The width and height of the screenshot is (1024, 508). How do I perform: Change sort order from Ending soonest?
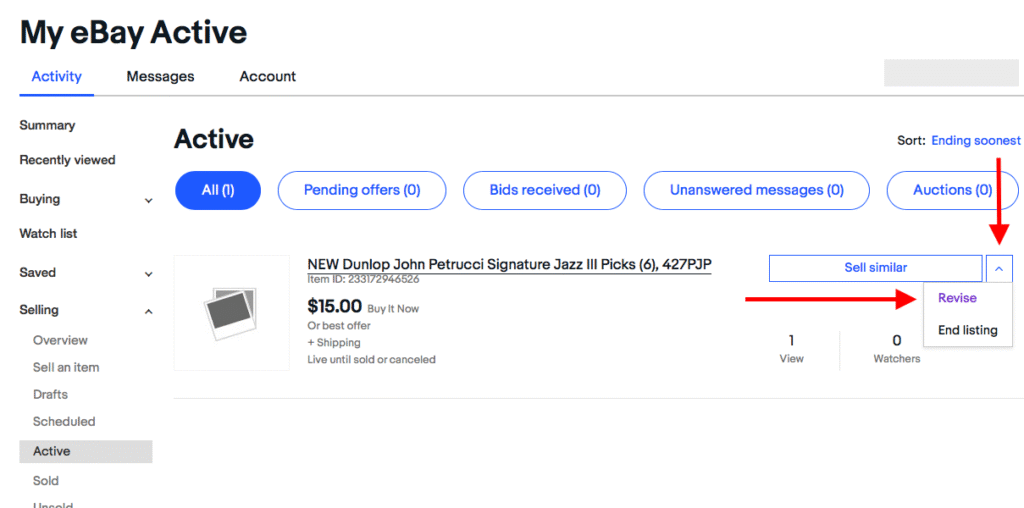[x=975, y=141]
